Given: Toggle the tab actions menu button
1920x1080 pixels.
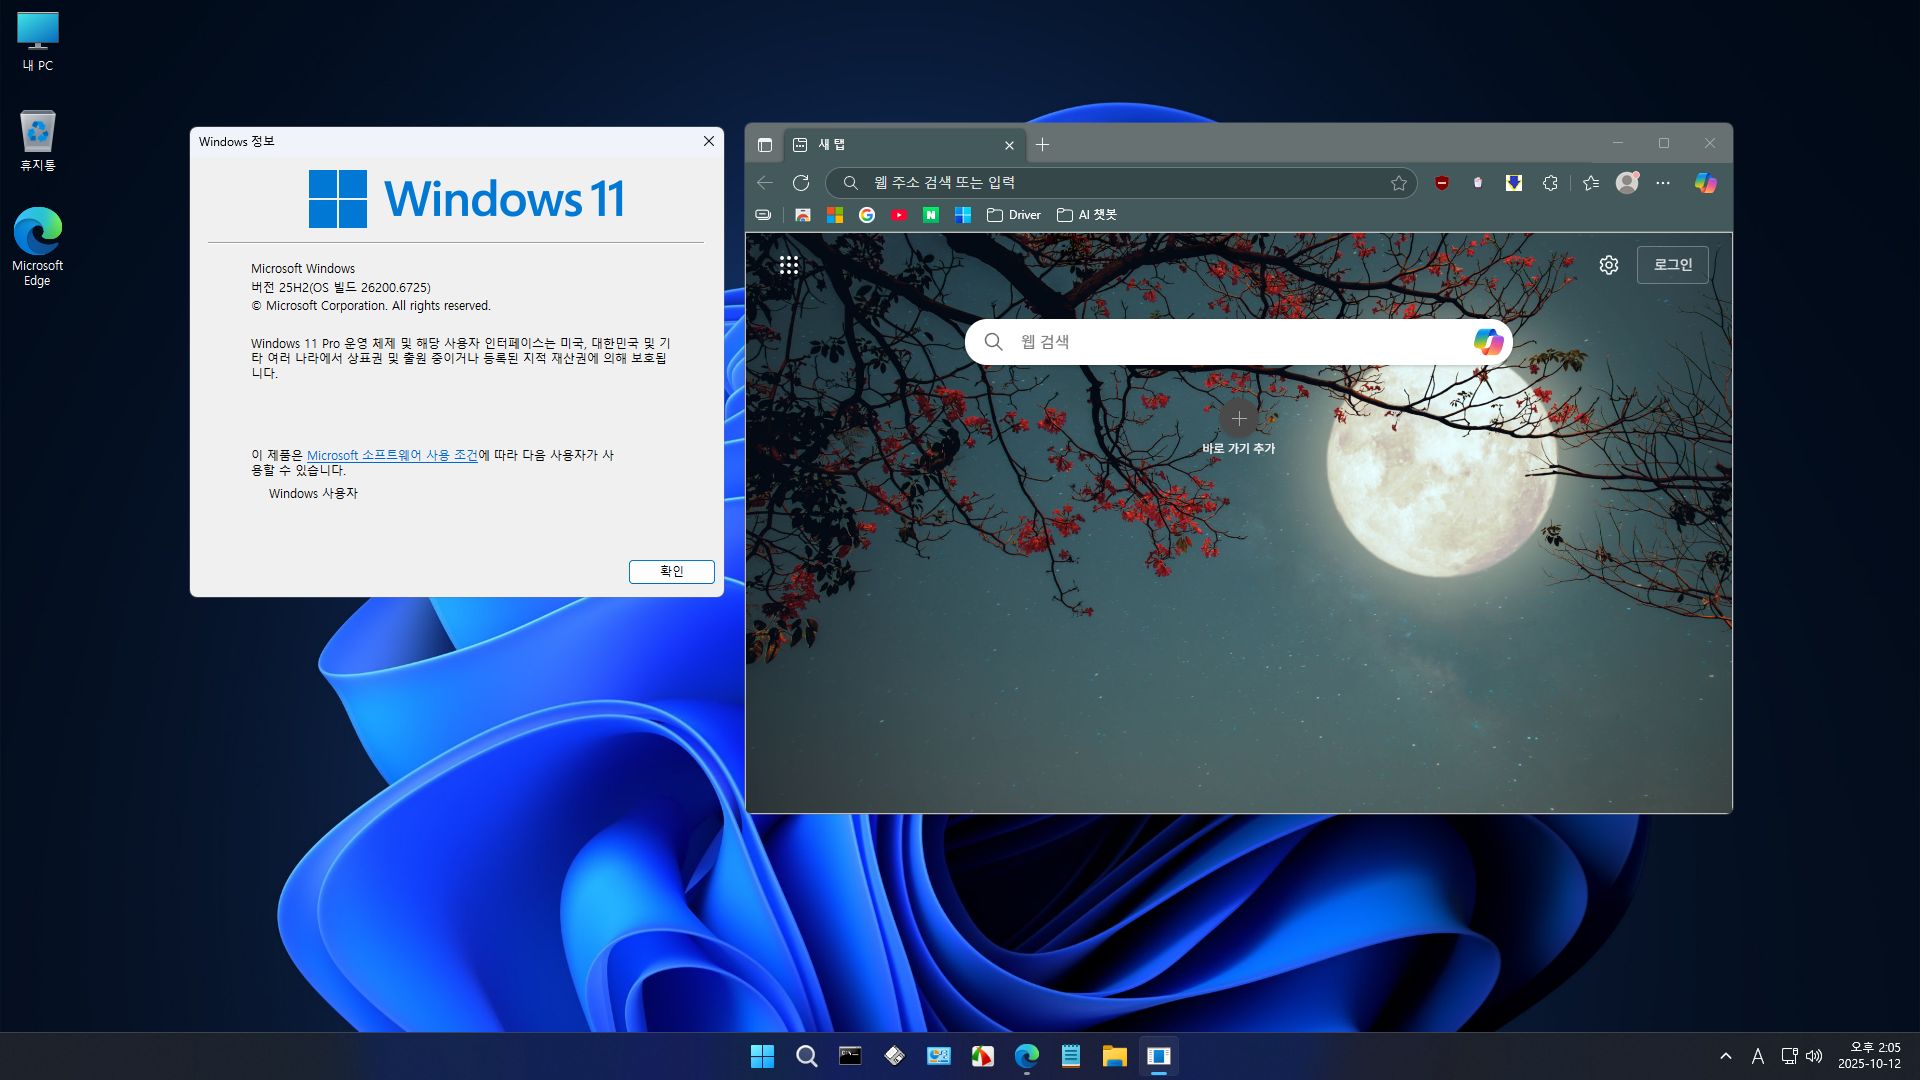Looking at the screenshot, I should tap(765, 145).
